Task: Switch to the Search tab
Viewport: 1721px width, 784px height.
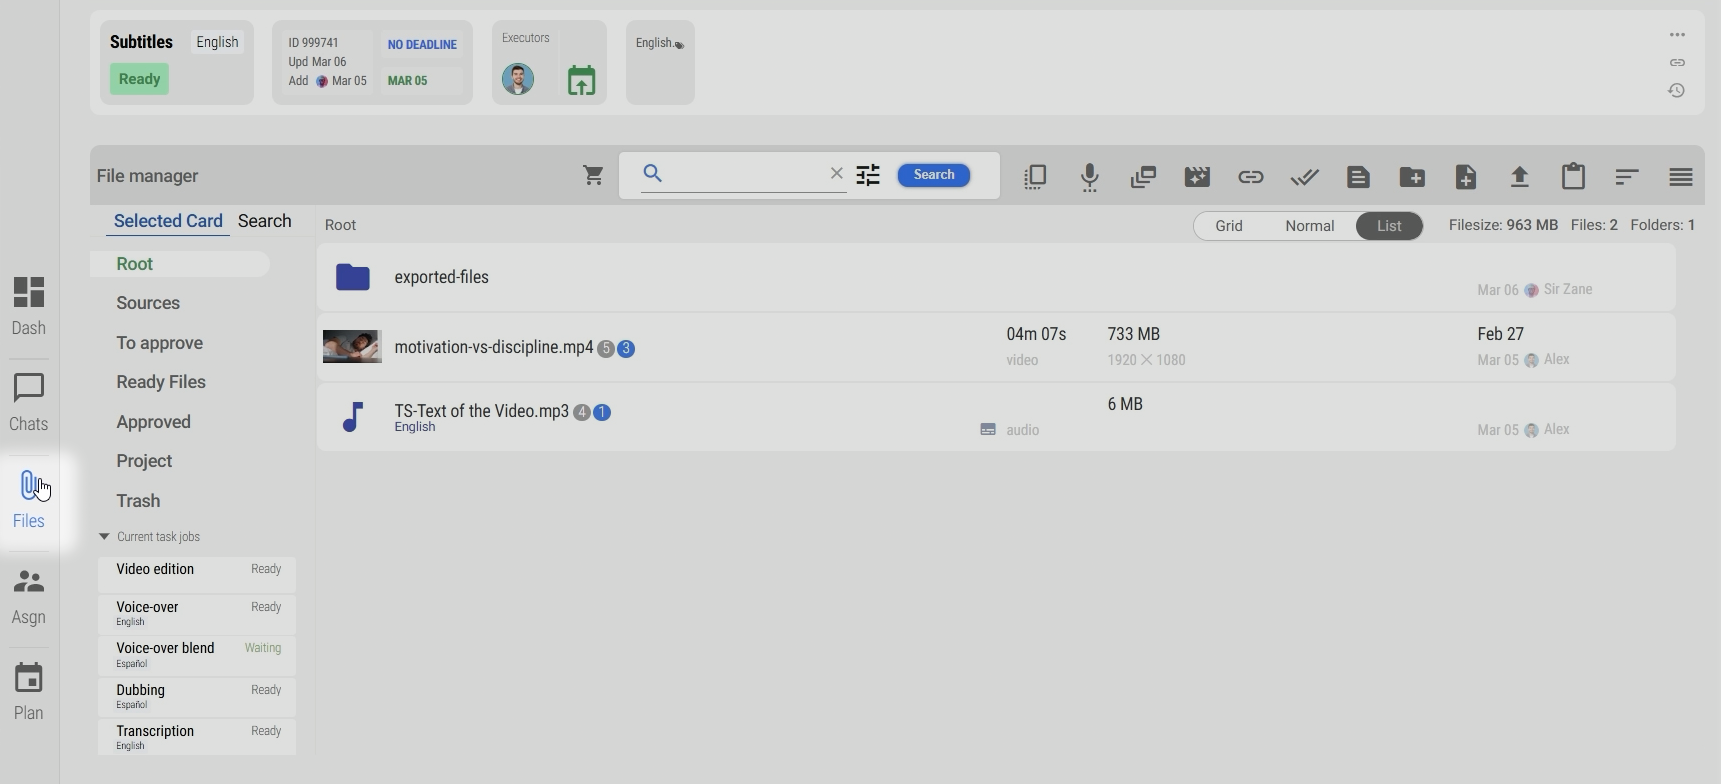Action: coord(264,221)
